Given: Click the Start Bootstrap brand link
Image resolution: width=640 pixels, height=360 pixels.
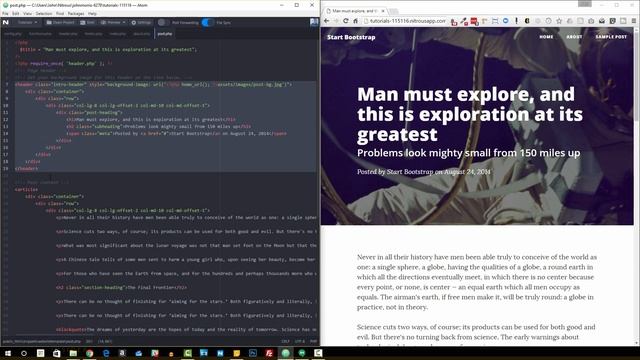Looking at the screenshot, I should coord(351,37).
